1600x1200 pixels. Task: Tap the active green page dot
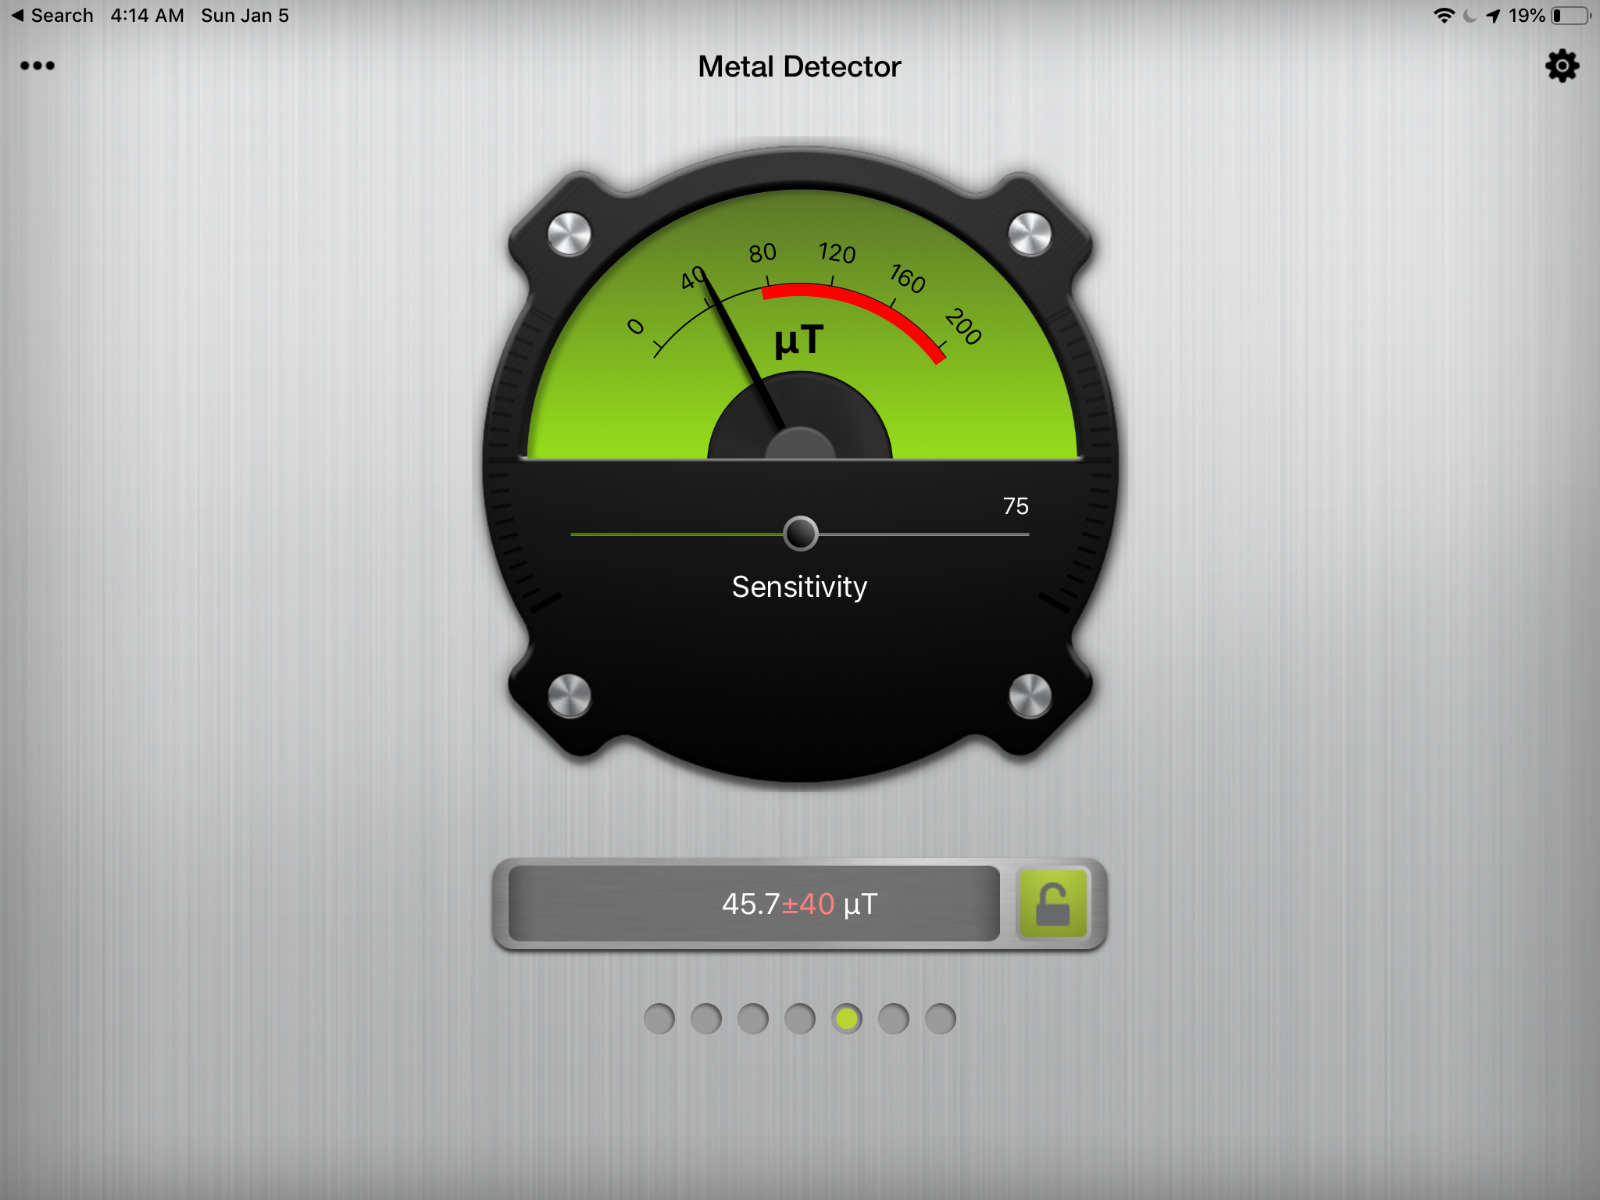coord(847,1019)
